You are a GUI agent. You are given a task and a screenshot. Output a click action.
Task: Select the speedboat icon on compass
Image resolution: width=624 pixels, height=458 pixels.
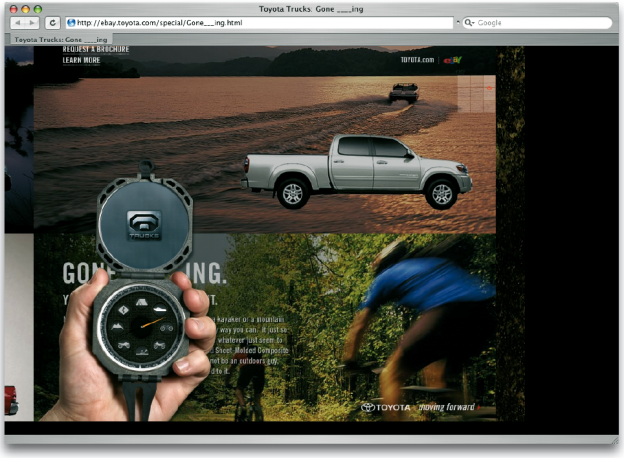click(160, 309)
